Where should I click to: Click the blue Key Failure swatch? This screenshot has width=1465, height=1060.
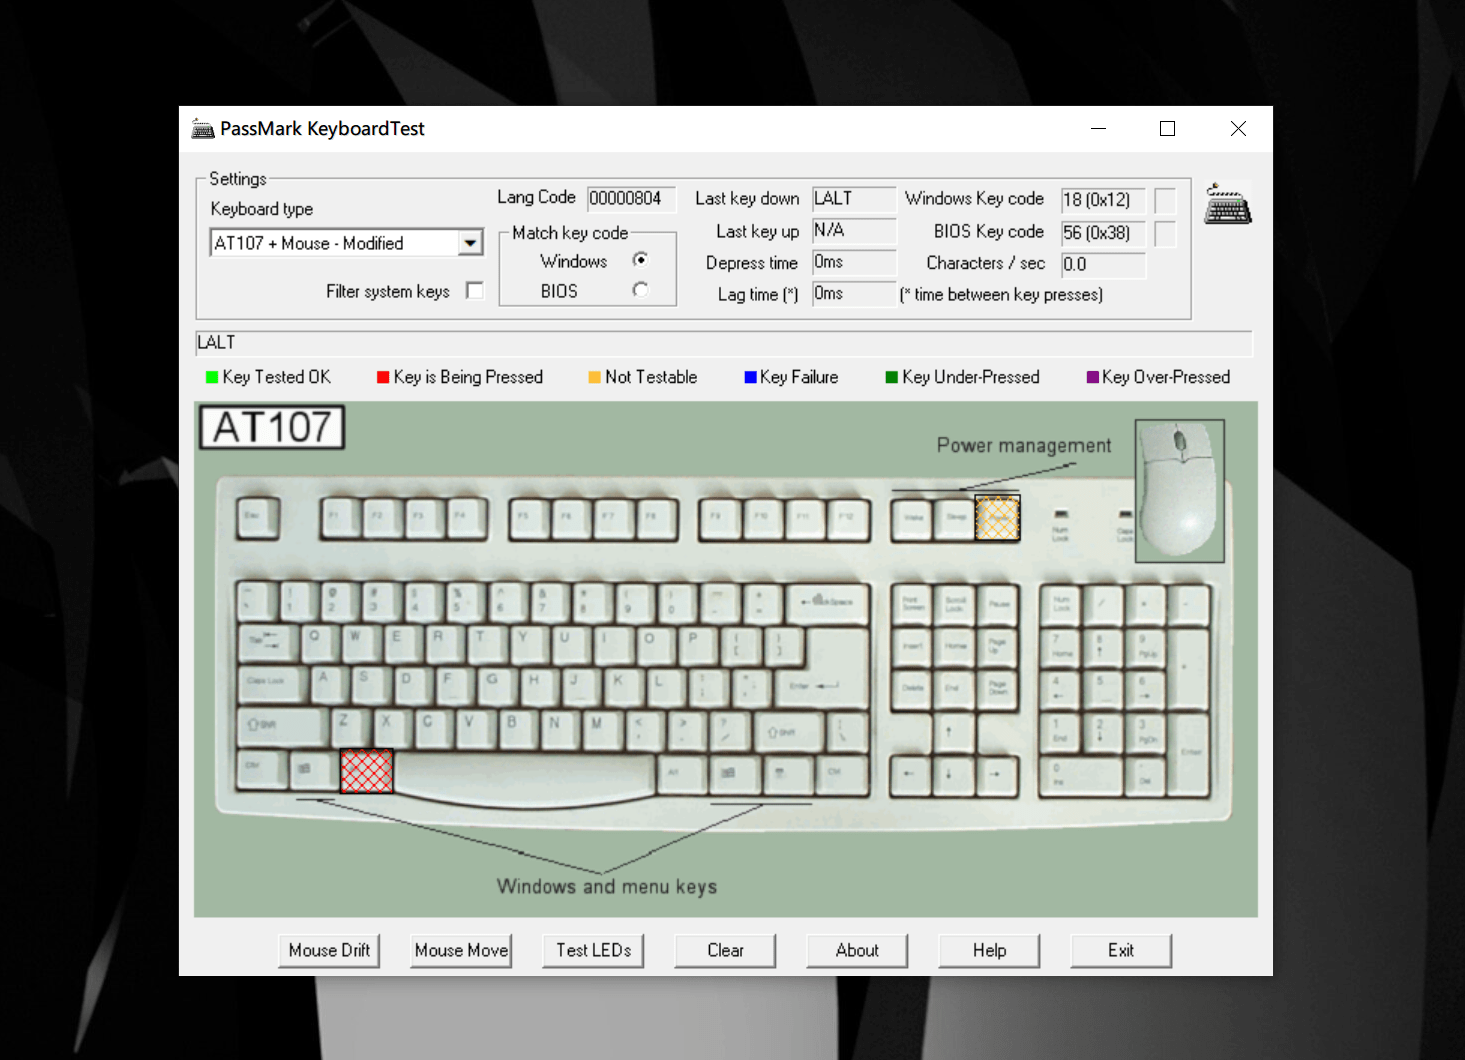[x=750, y=377]
